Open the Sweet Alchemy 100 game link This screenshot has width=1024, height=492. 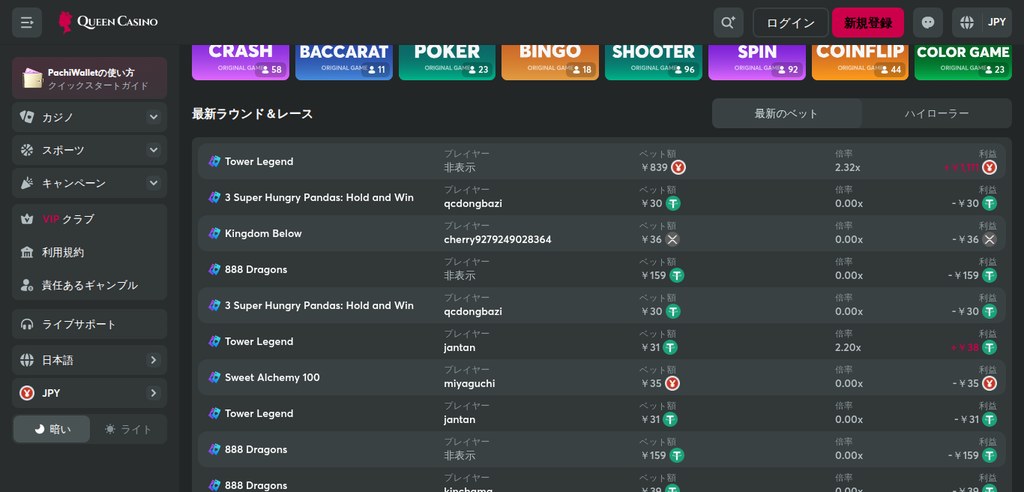pos(272,377)
